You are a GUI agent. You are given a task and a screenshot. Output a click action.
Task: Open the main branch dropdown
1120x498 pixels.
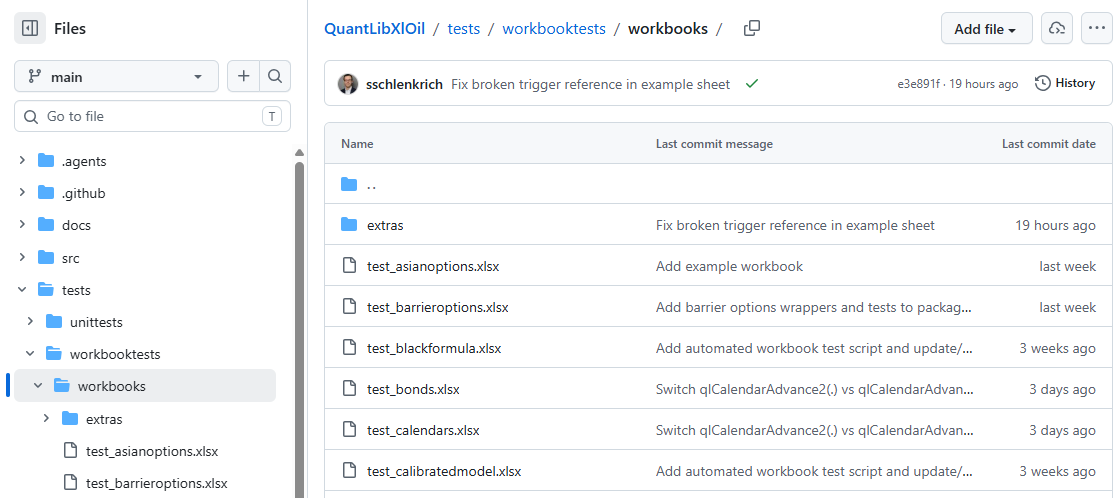(x=116, y=76)
